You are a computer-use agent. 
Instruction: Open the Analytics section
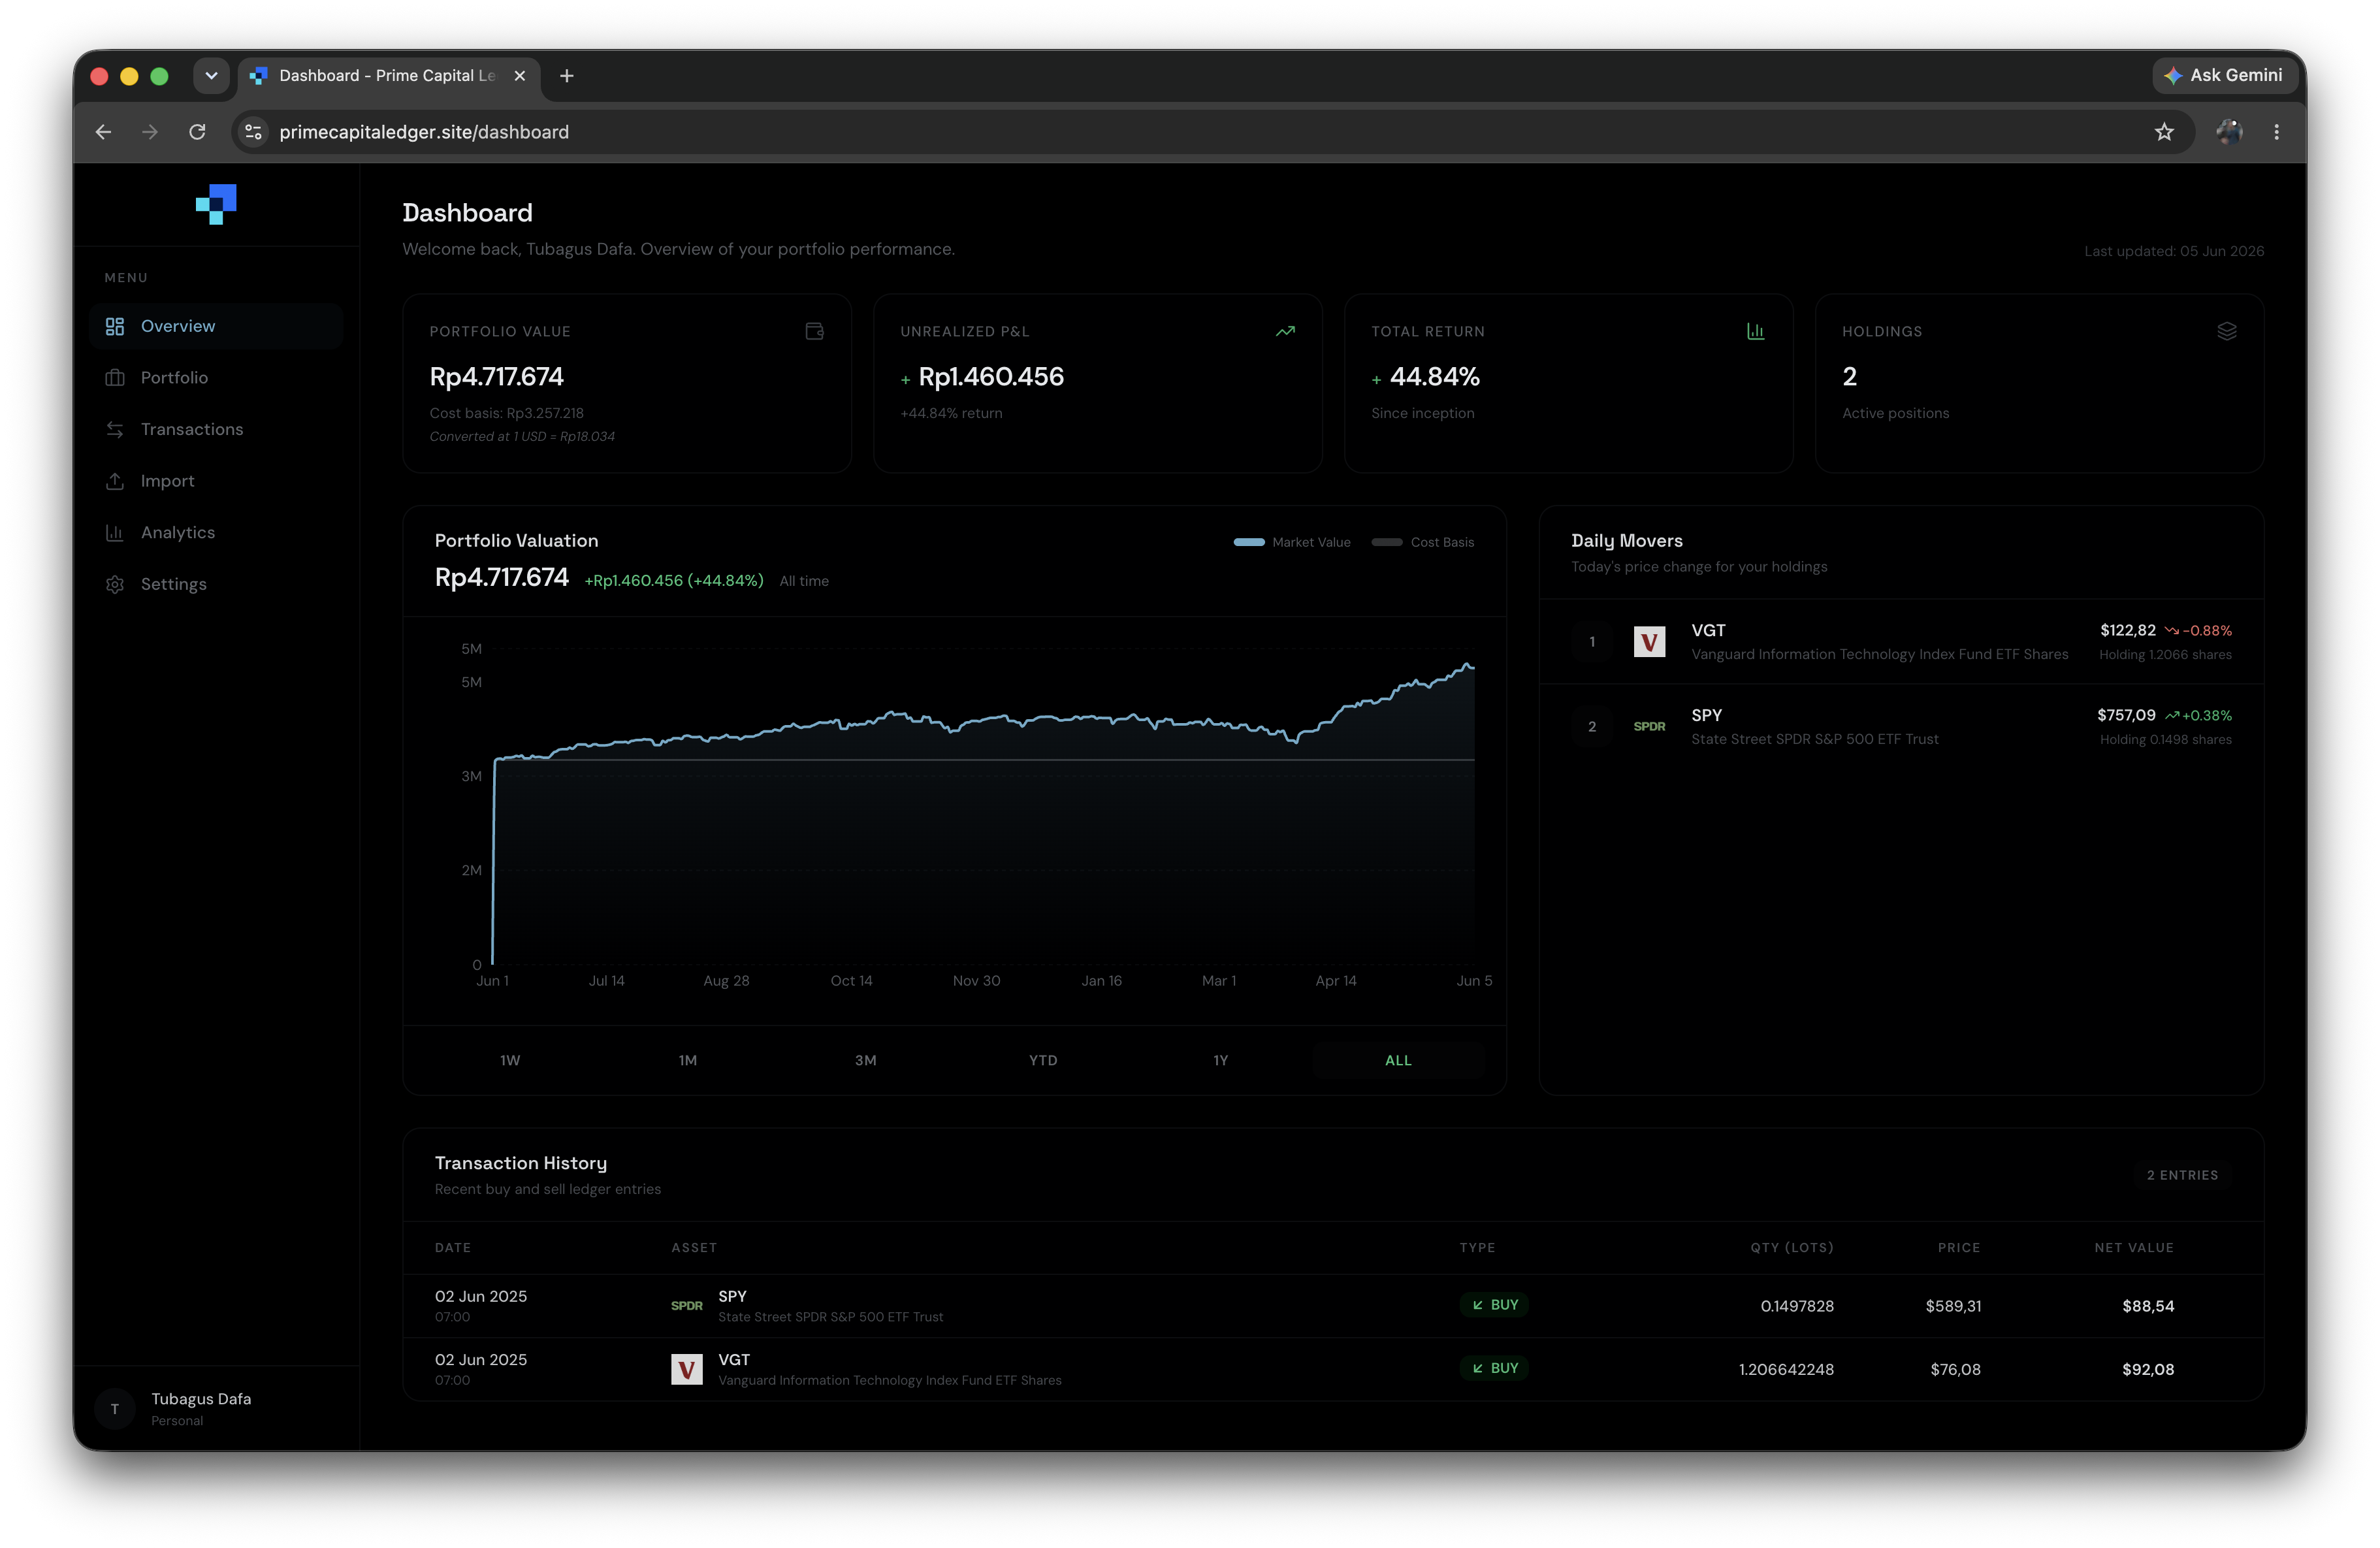216,532
